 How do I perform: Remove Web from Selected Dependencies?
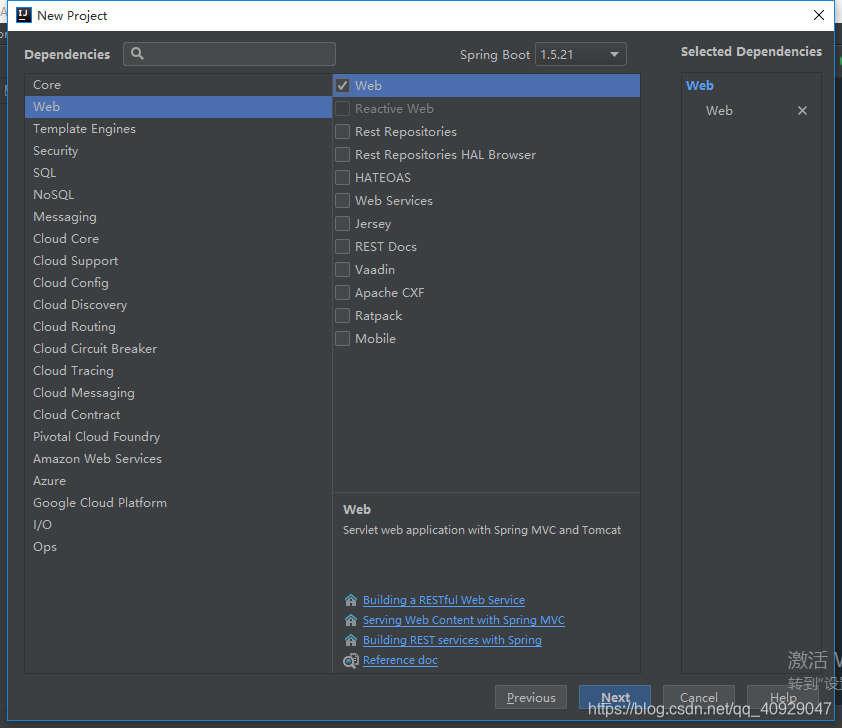coord(802,111)
